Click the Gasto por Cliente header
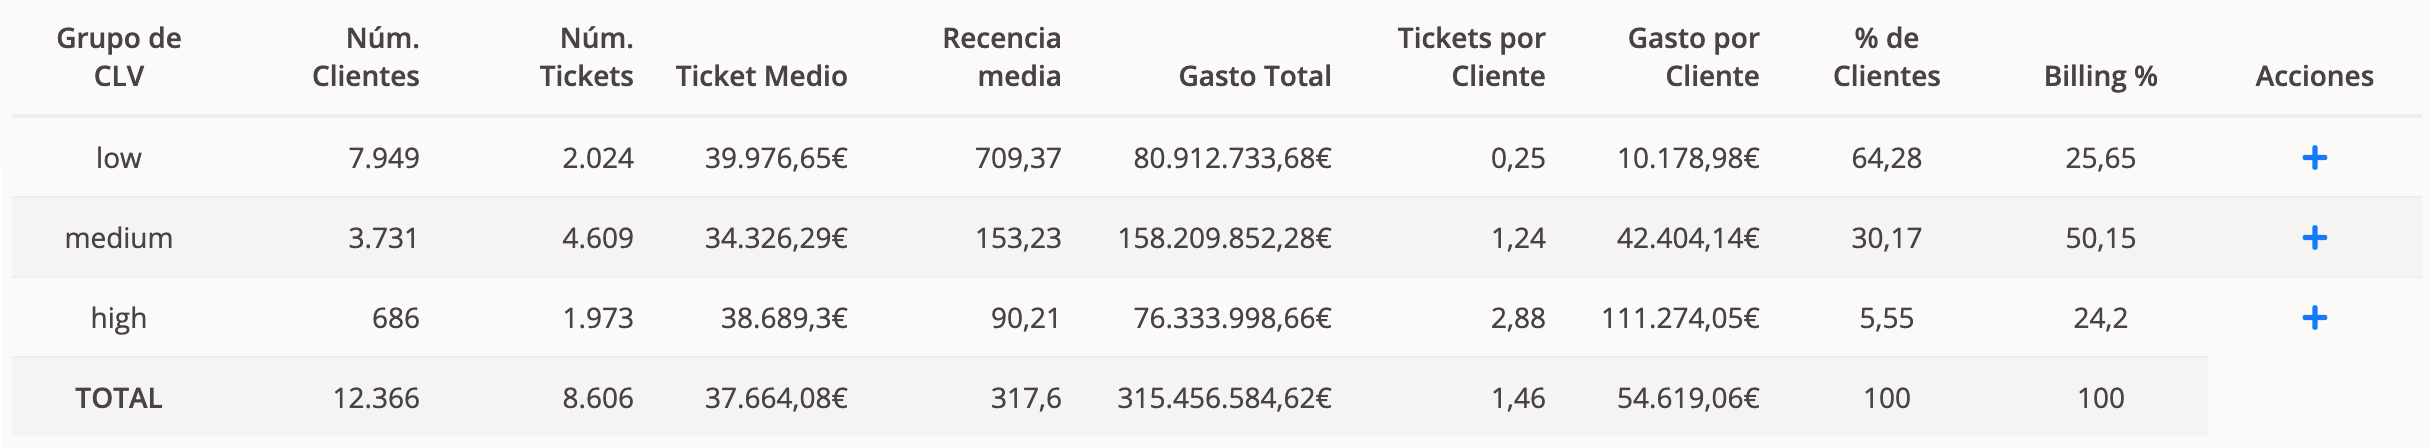Screen dimensions: 2430x448 [1693, 57]
